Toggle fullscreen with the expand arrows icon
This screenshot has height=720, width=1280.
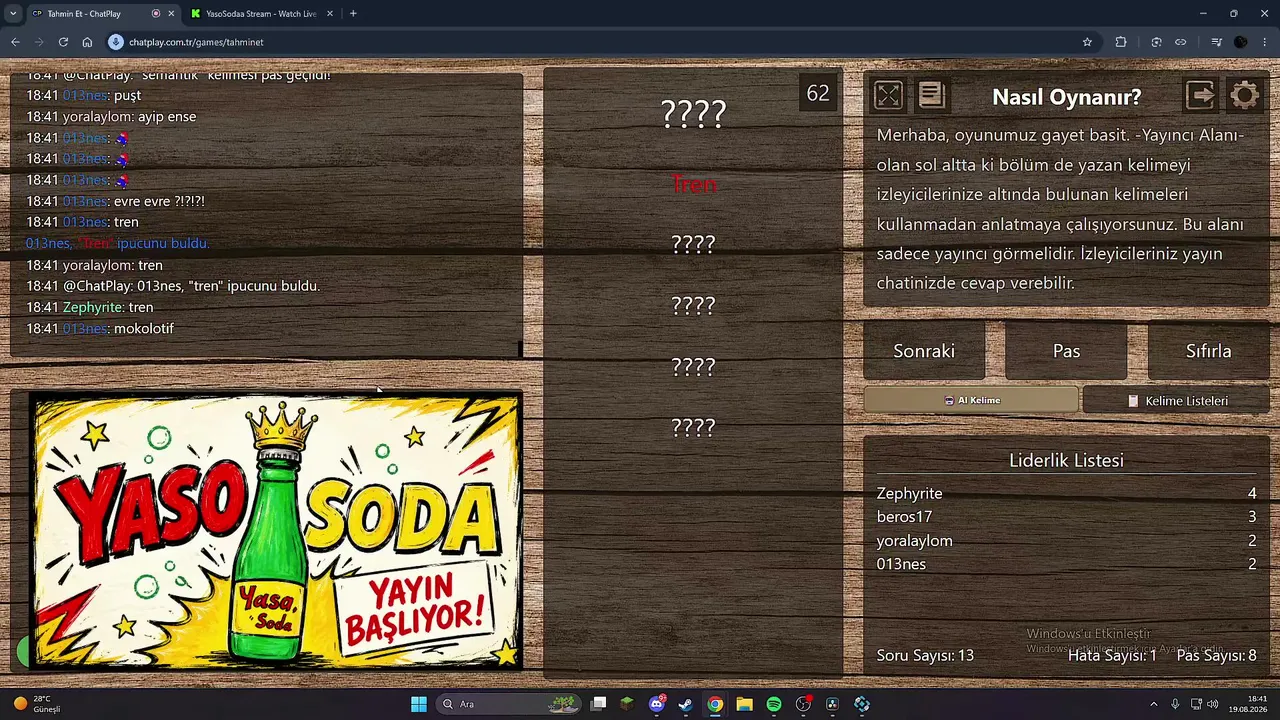[x=888, y=95]
